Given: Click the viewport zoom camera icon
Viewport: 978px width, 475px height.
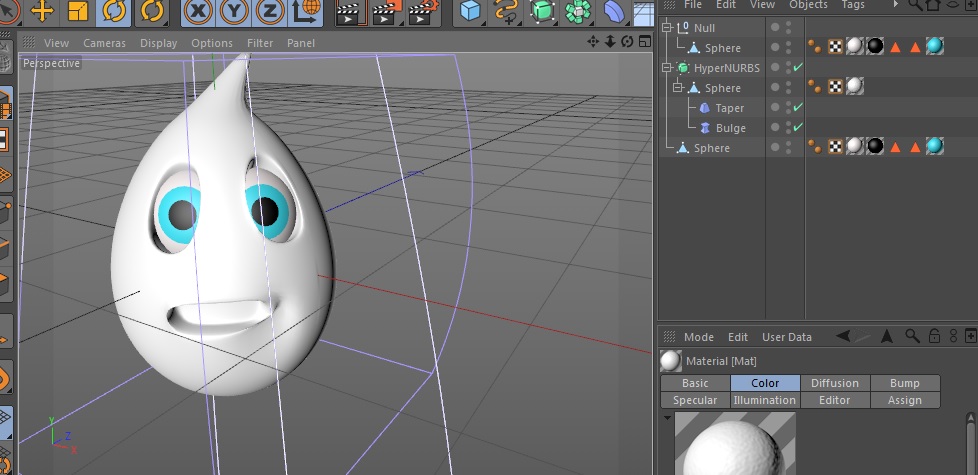Looking at the screenshot, I should tap(610, 42).
